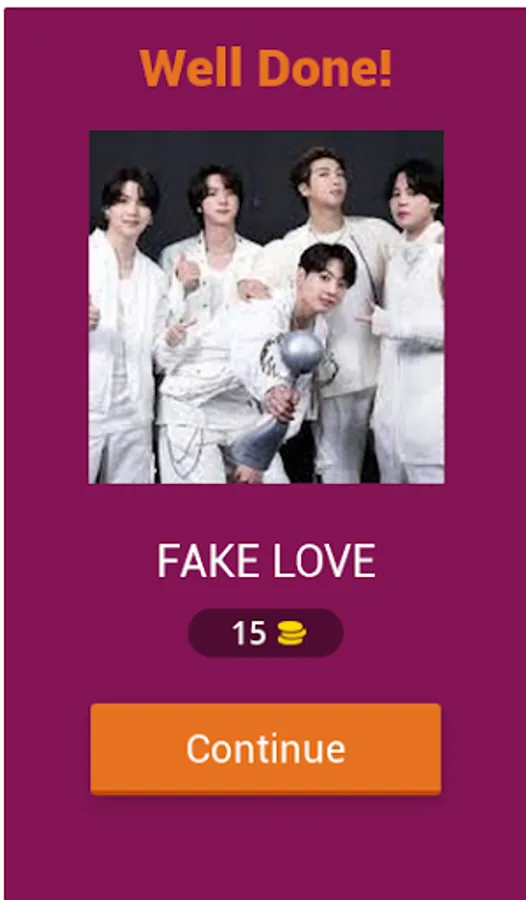Screen dimensions: 526x900
Task: Tap the dark 15 coins reward badge
Action: 266,633
